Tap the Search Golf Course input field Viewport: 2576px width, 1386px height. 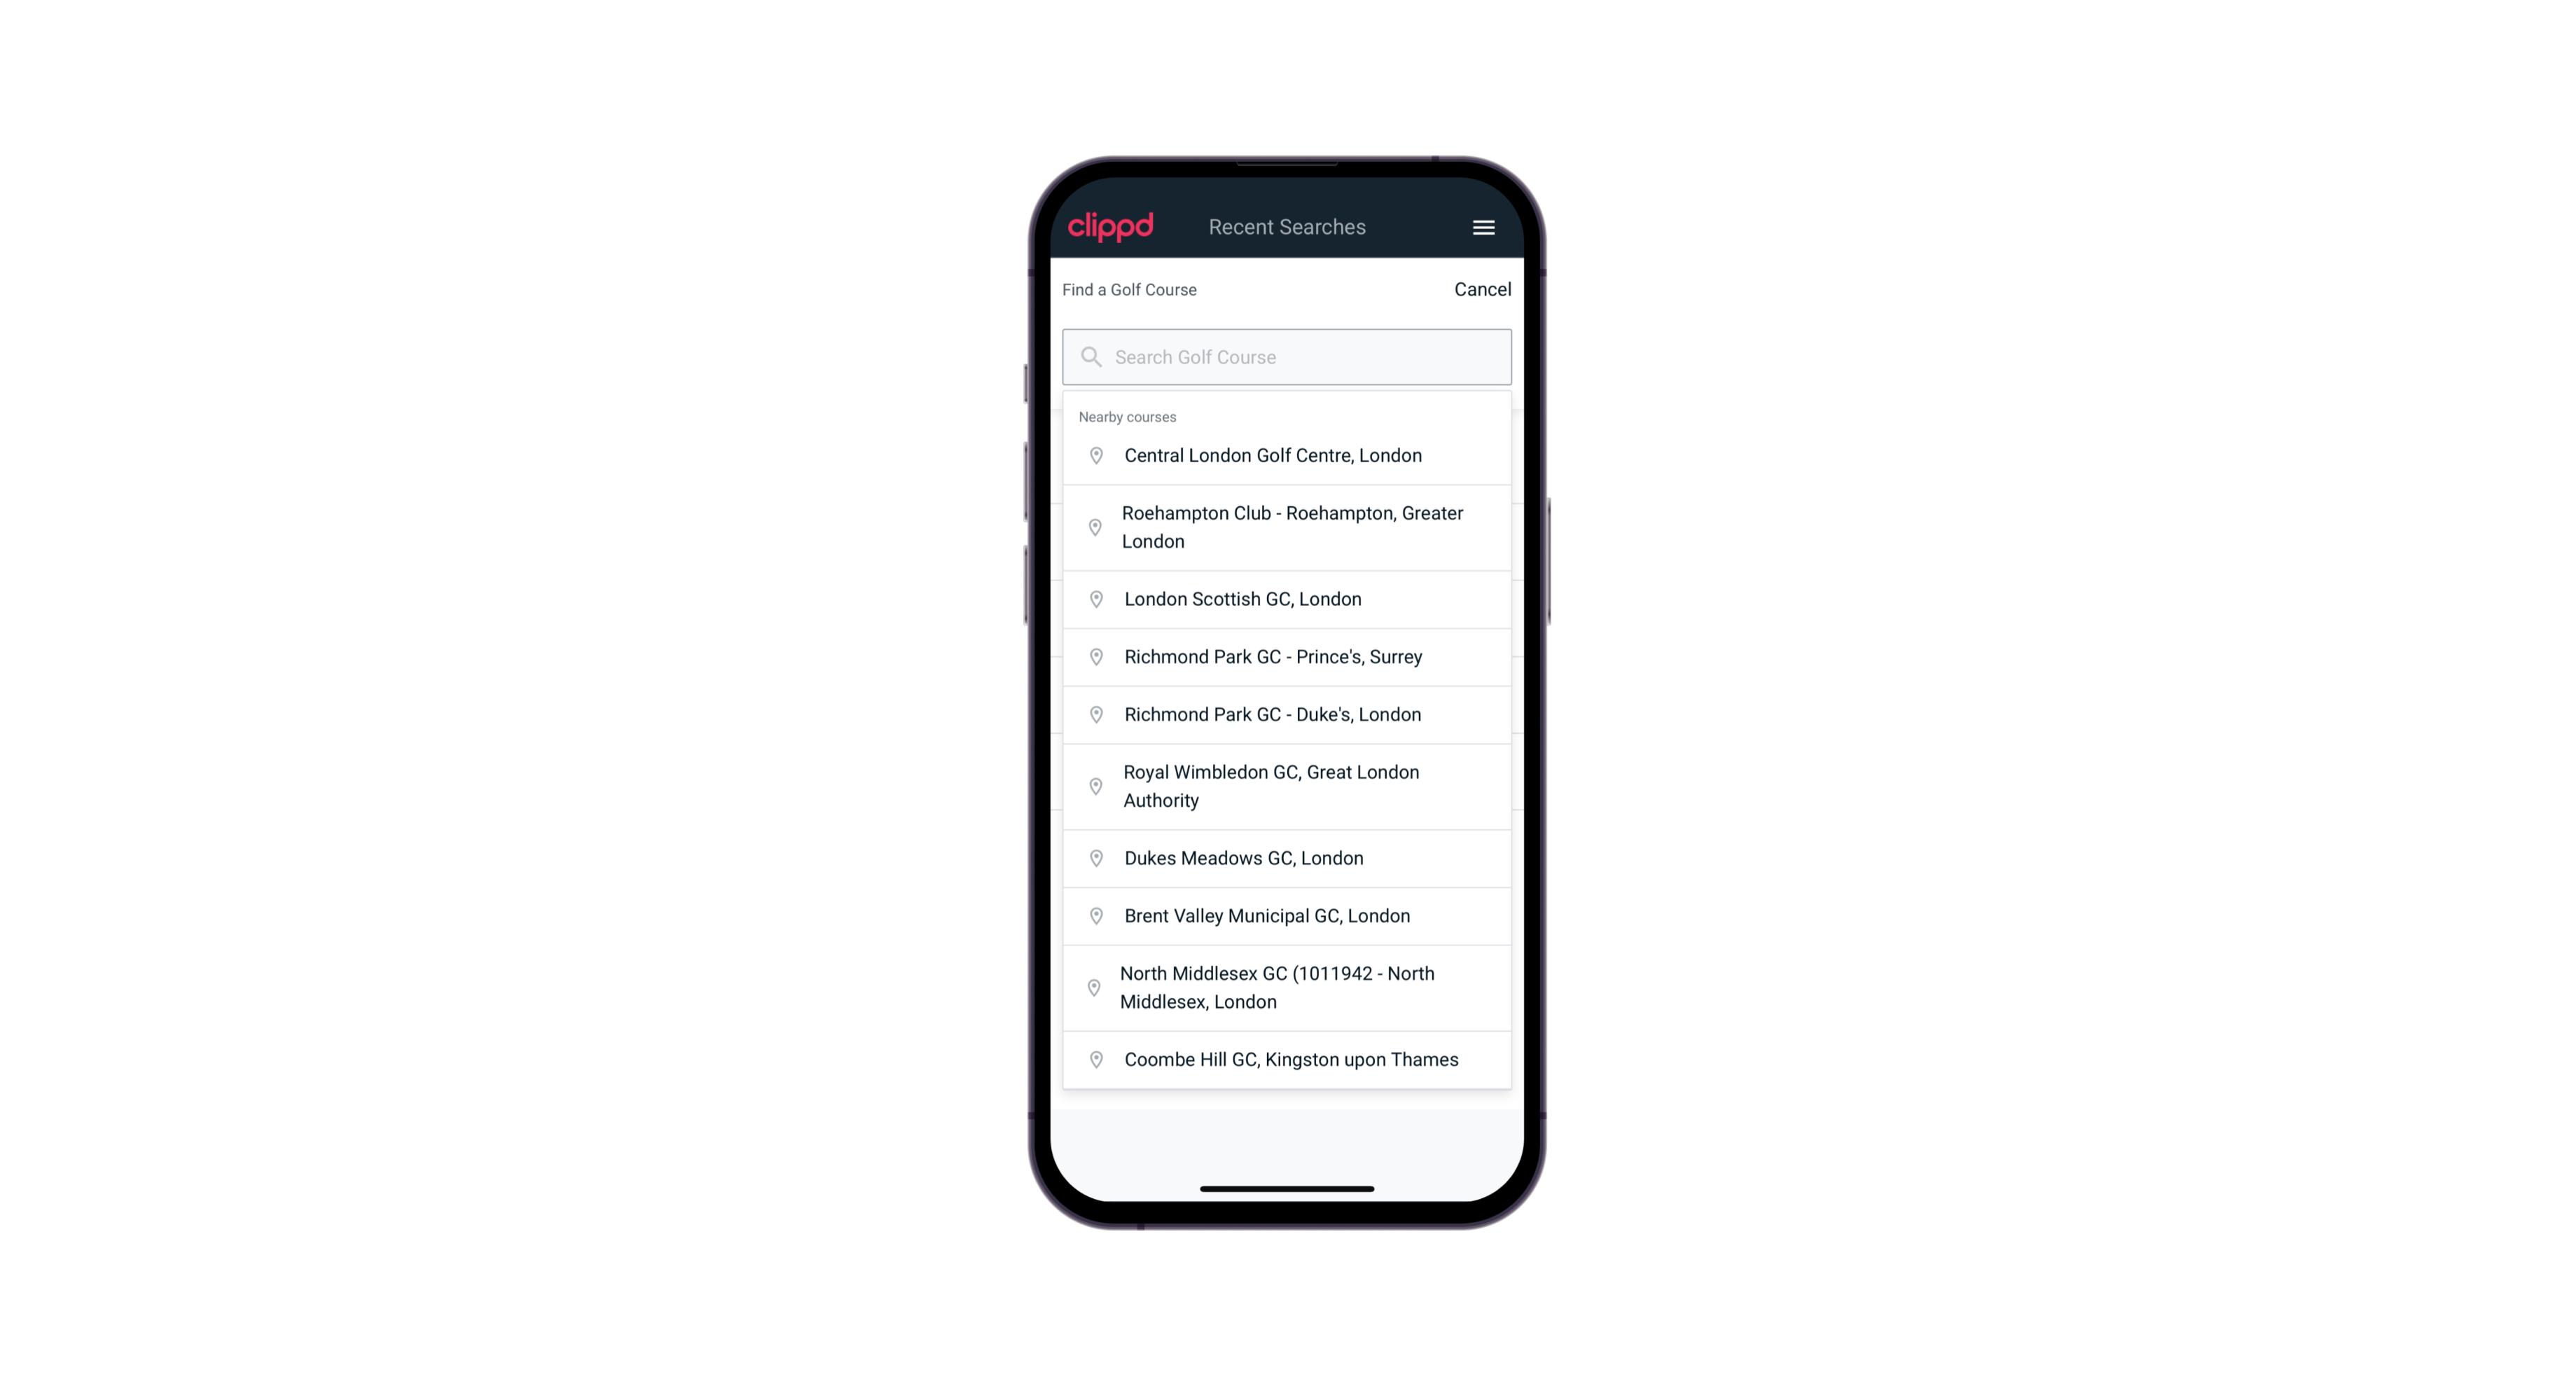point(1287,356)
